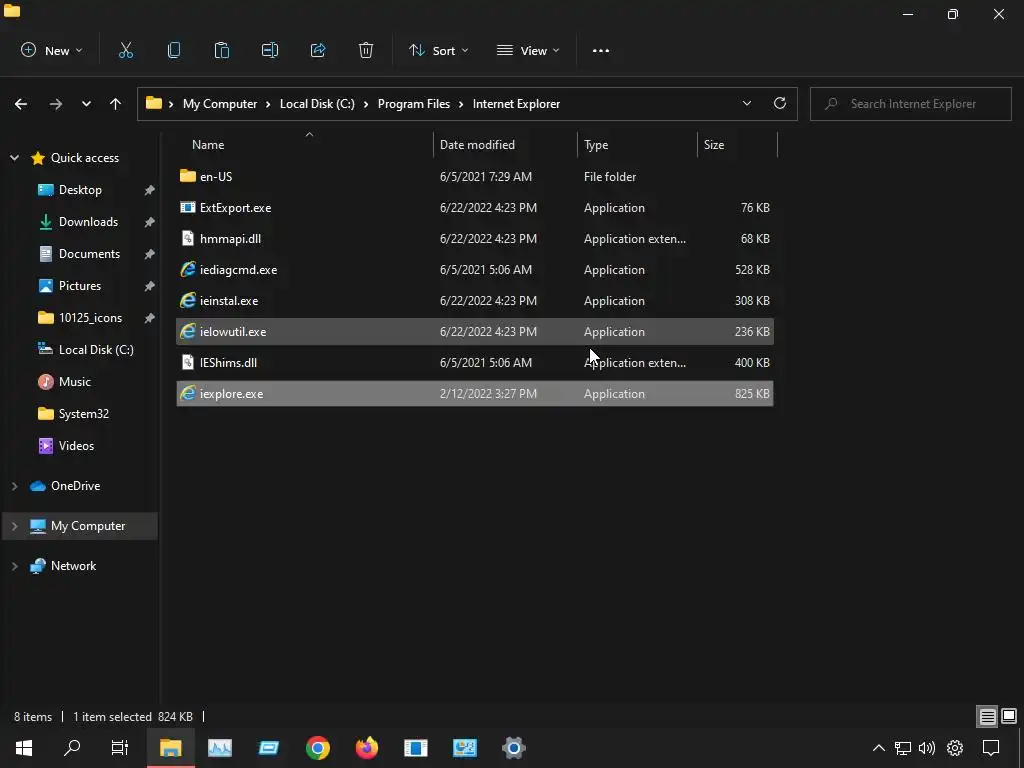Collapse the Quick access tree
The width and height of the screenshot is (1024, 768).
click(14, 157)
